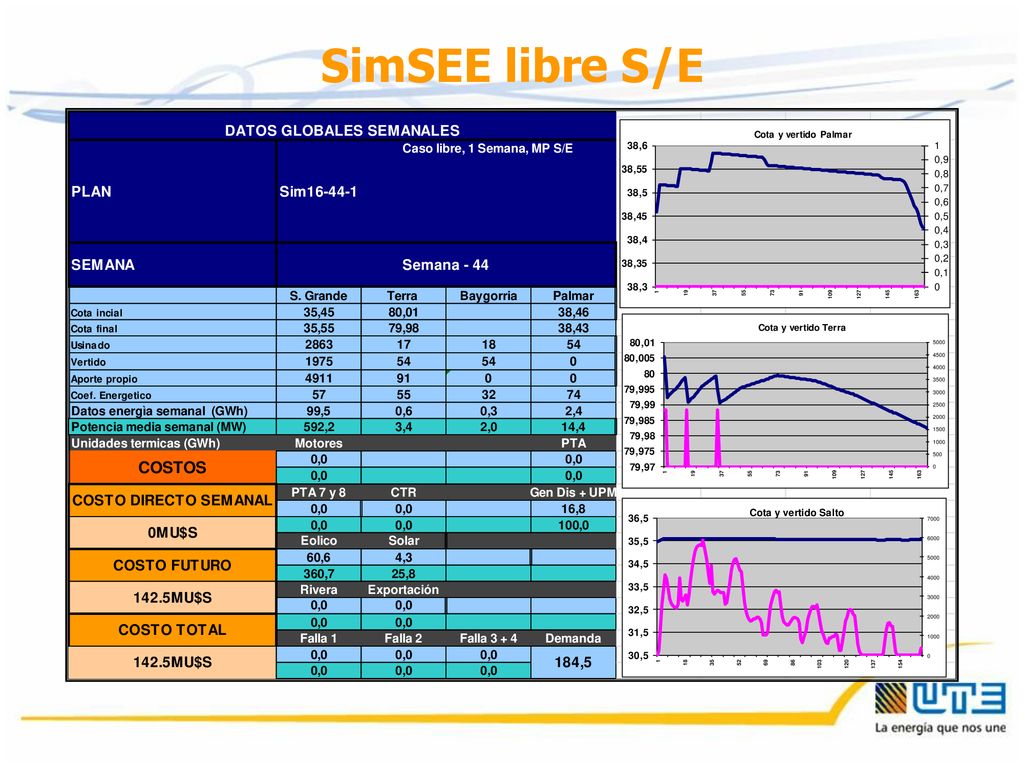Select the '0MU$S' cost value

pyautogui.click(x=172, y=533)
